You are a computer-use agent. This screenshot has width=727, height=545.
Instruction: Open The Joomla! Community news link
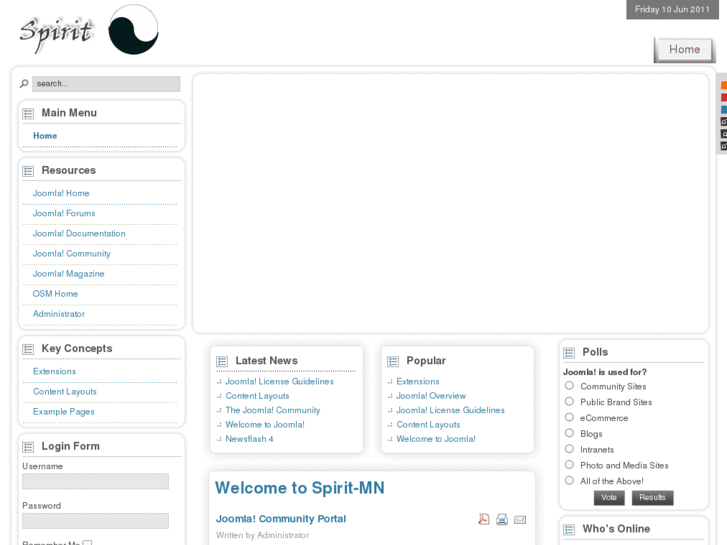point(273,410)
